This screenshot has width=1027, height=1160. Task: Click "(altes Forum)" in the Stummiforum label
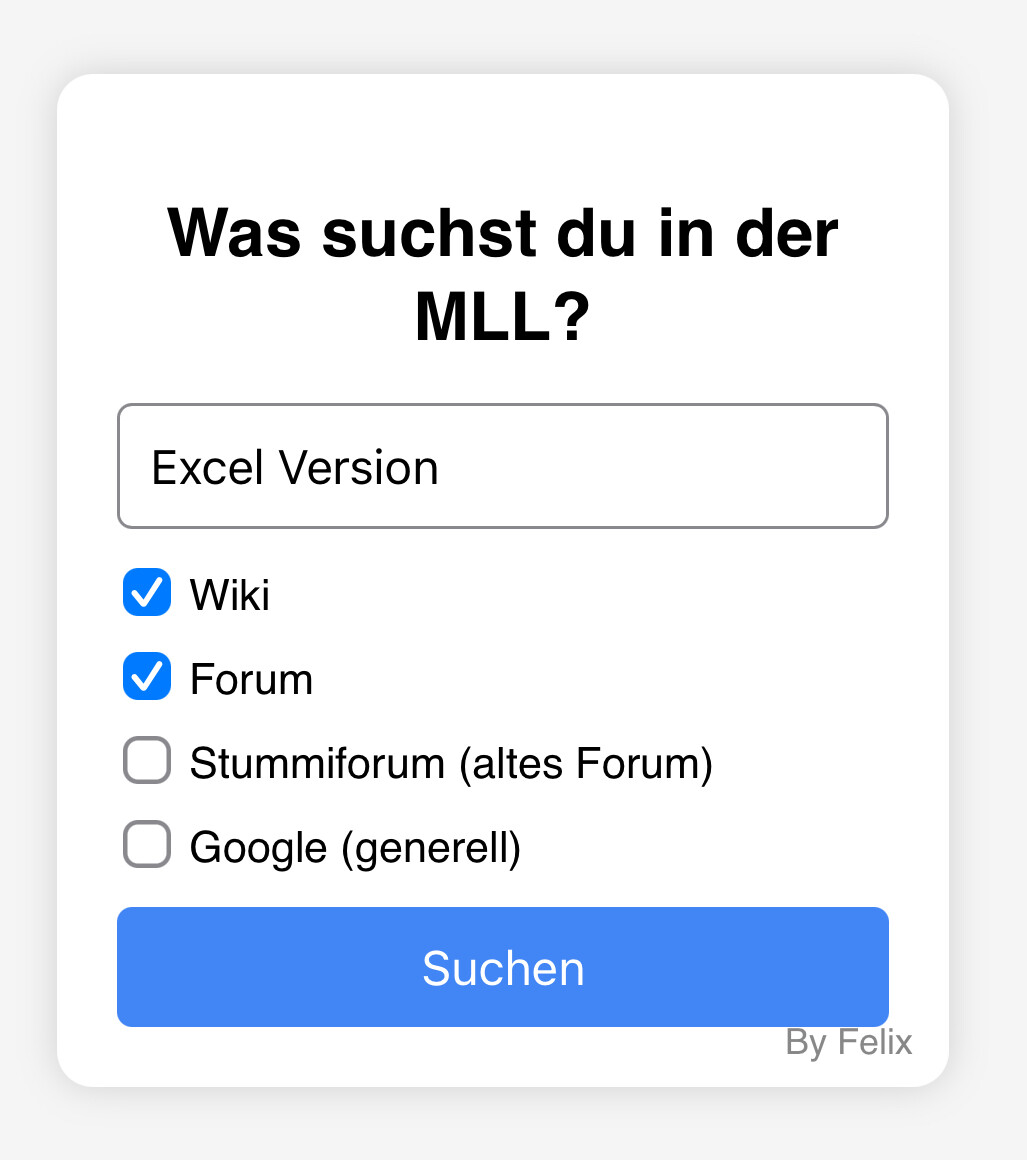tap(585, 764)
